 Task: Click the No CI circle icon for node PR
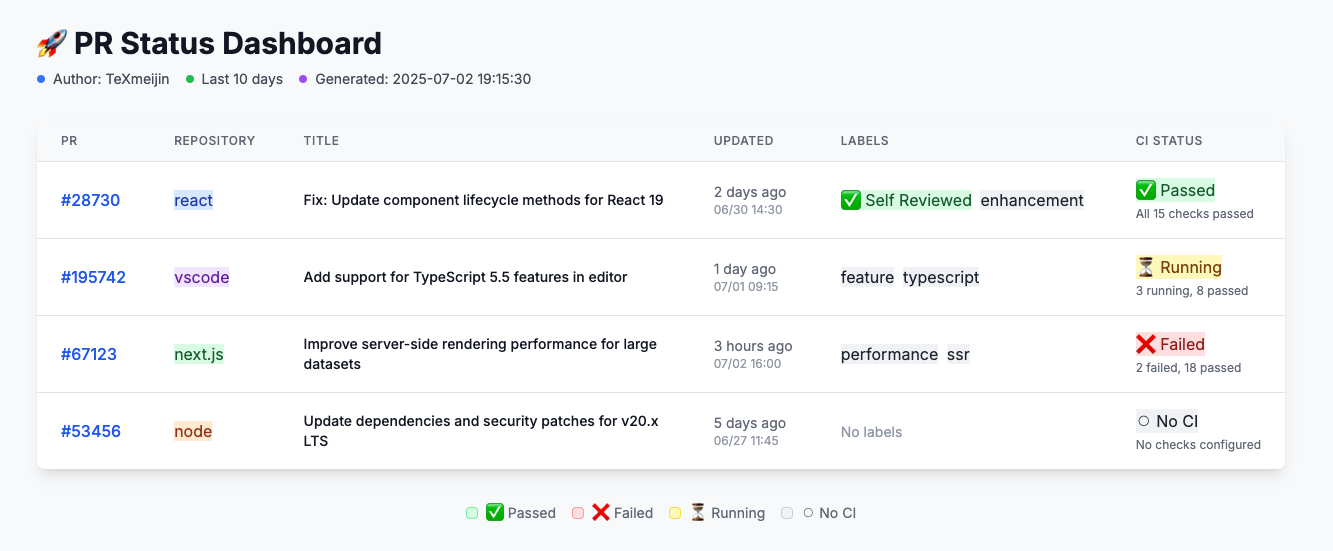(1143, 421)
